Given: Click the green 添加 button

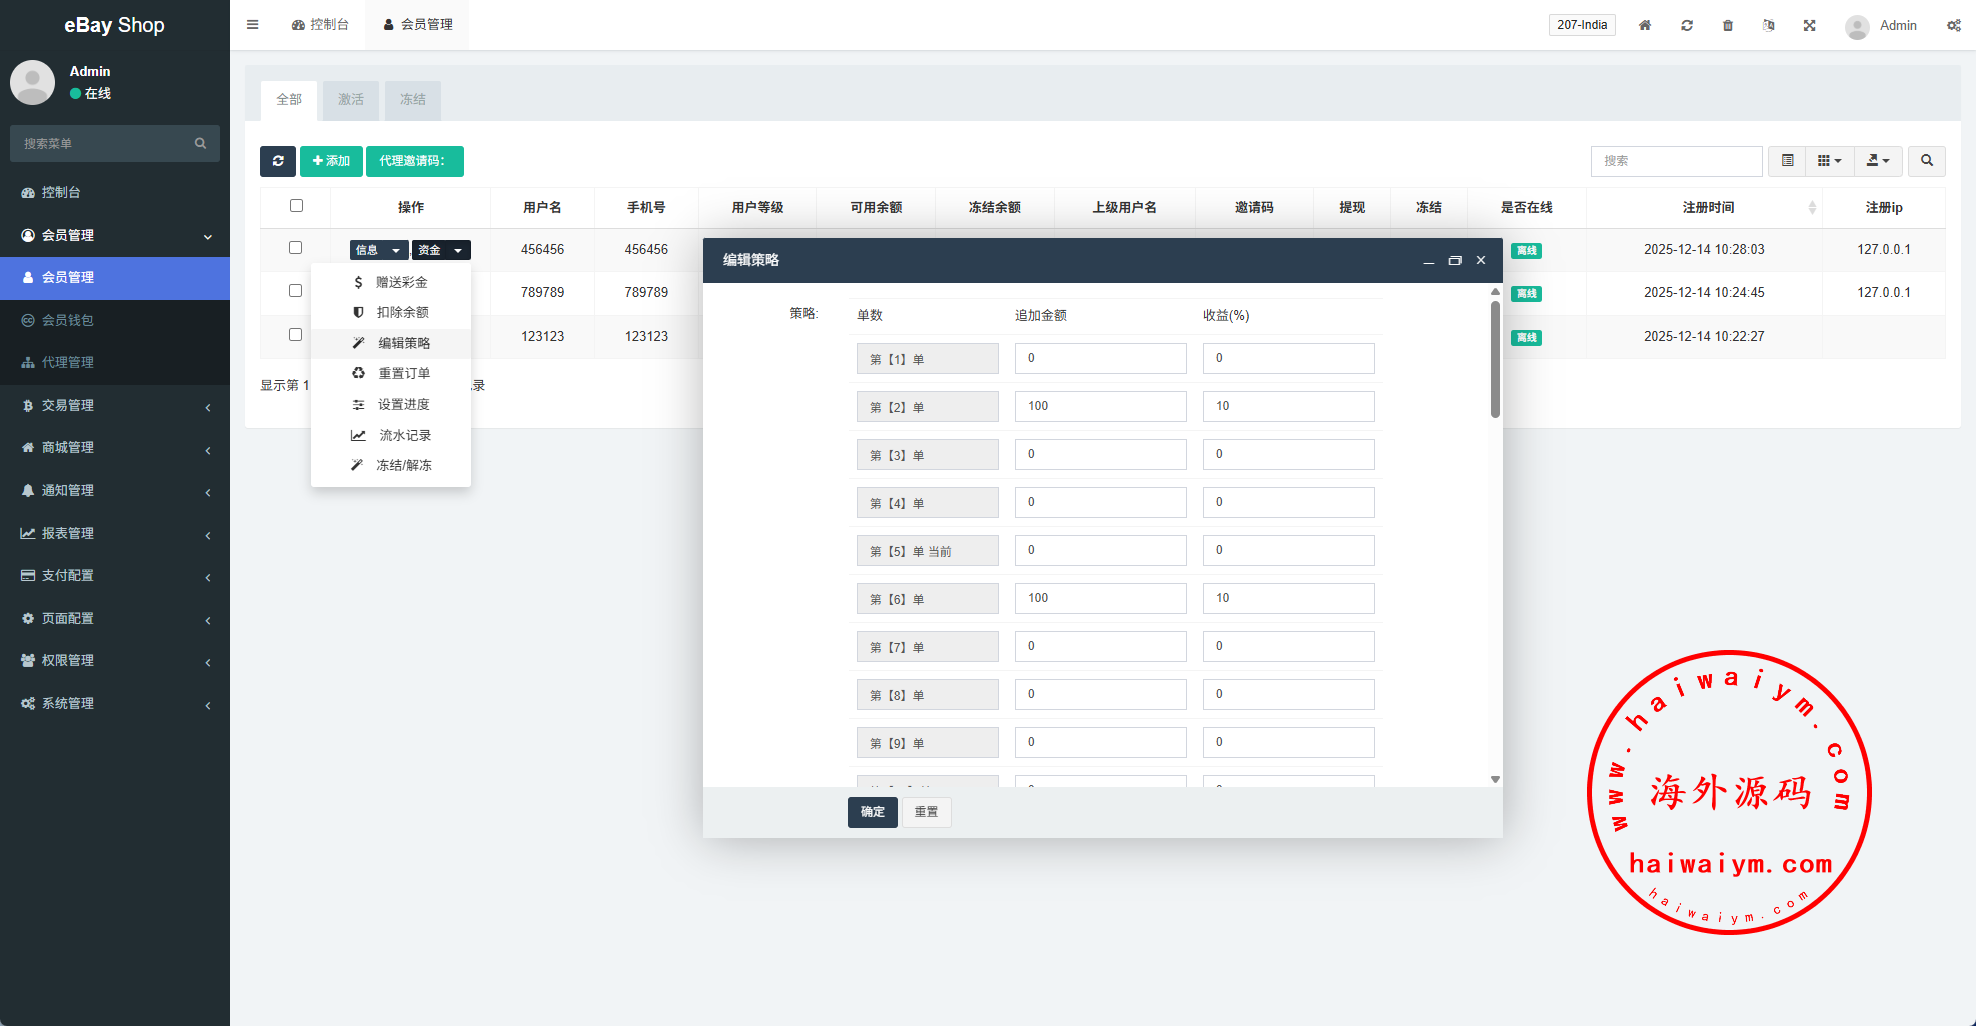Looking at the screenshot, I should tap(331, 161).
